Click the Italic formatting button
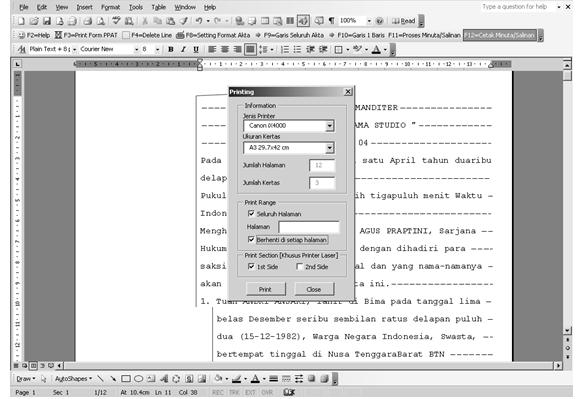This screenshot has width=579, height=399. 183,49
